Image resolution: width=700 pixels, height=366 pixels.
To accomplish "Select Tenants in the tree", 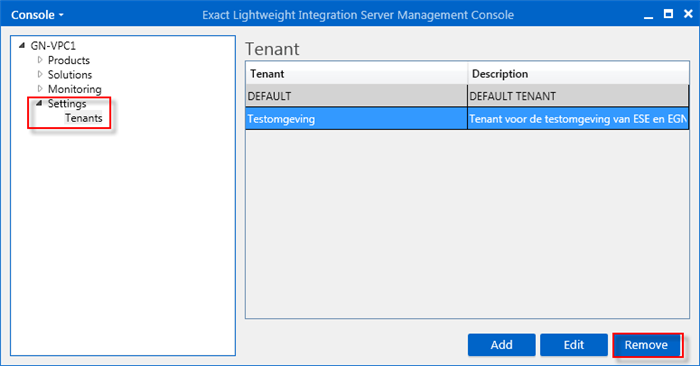I will [83, 118].
